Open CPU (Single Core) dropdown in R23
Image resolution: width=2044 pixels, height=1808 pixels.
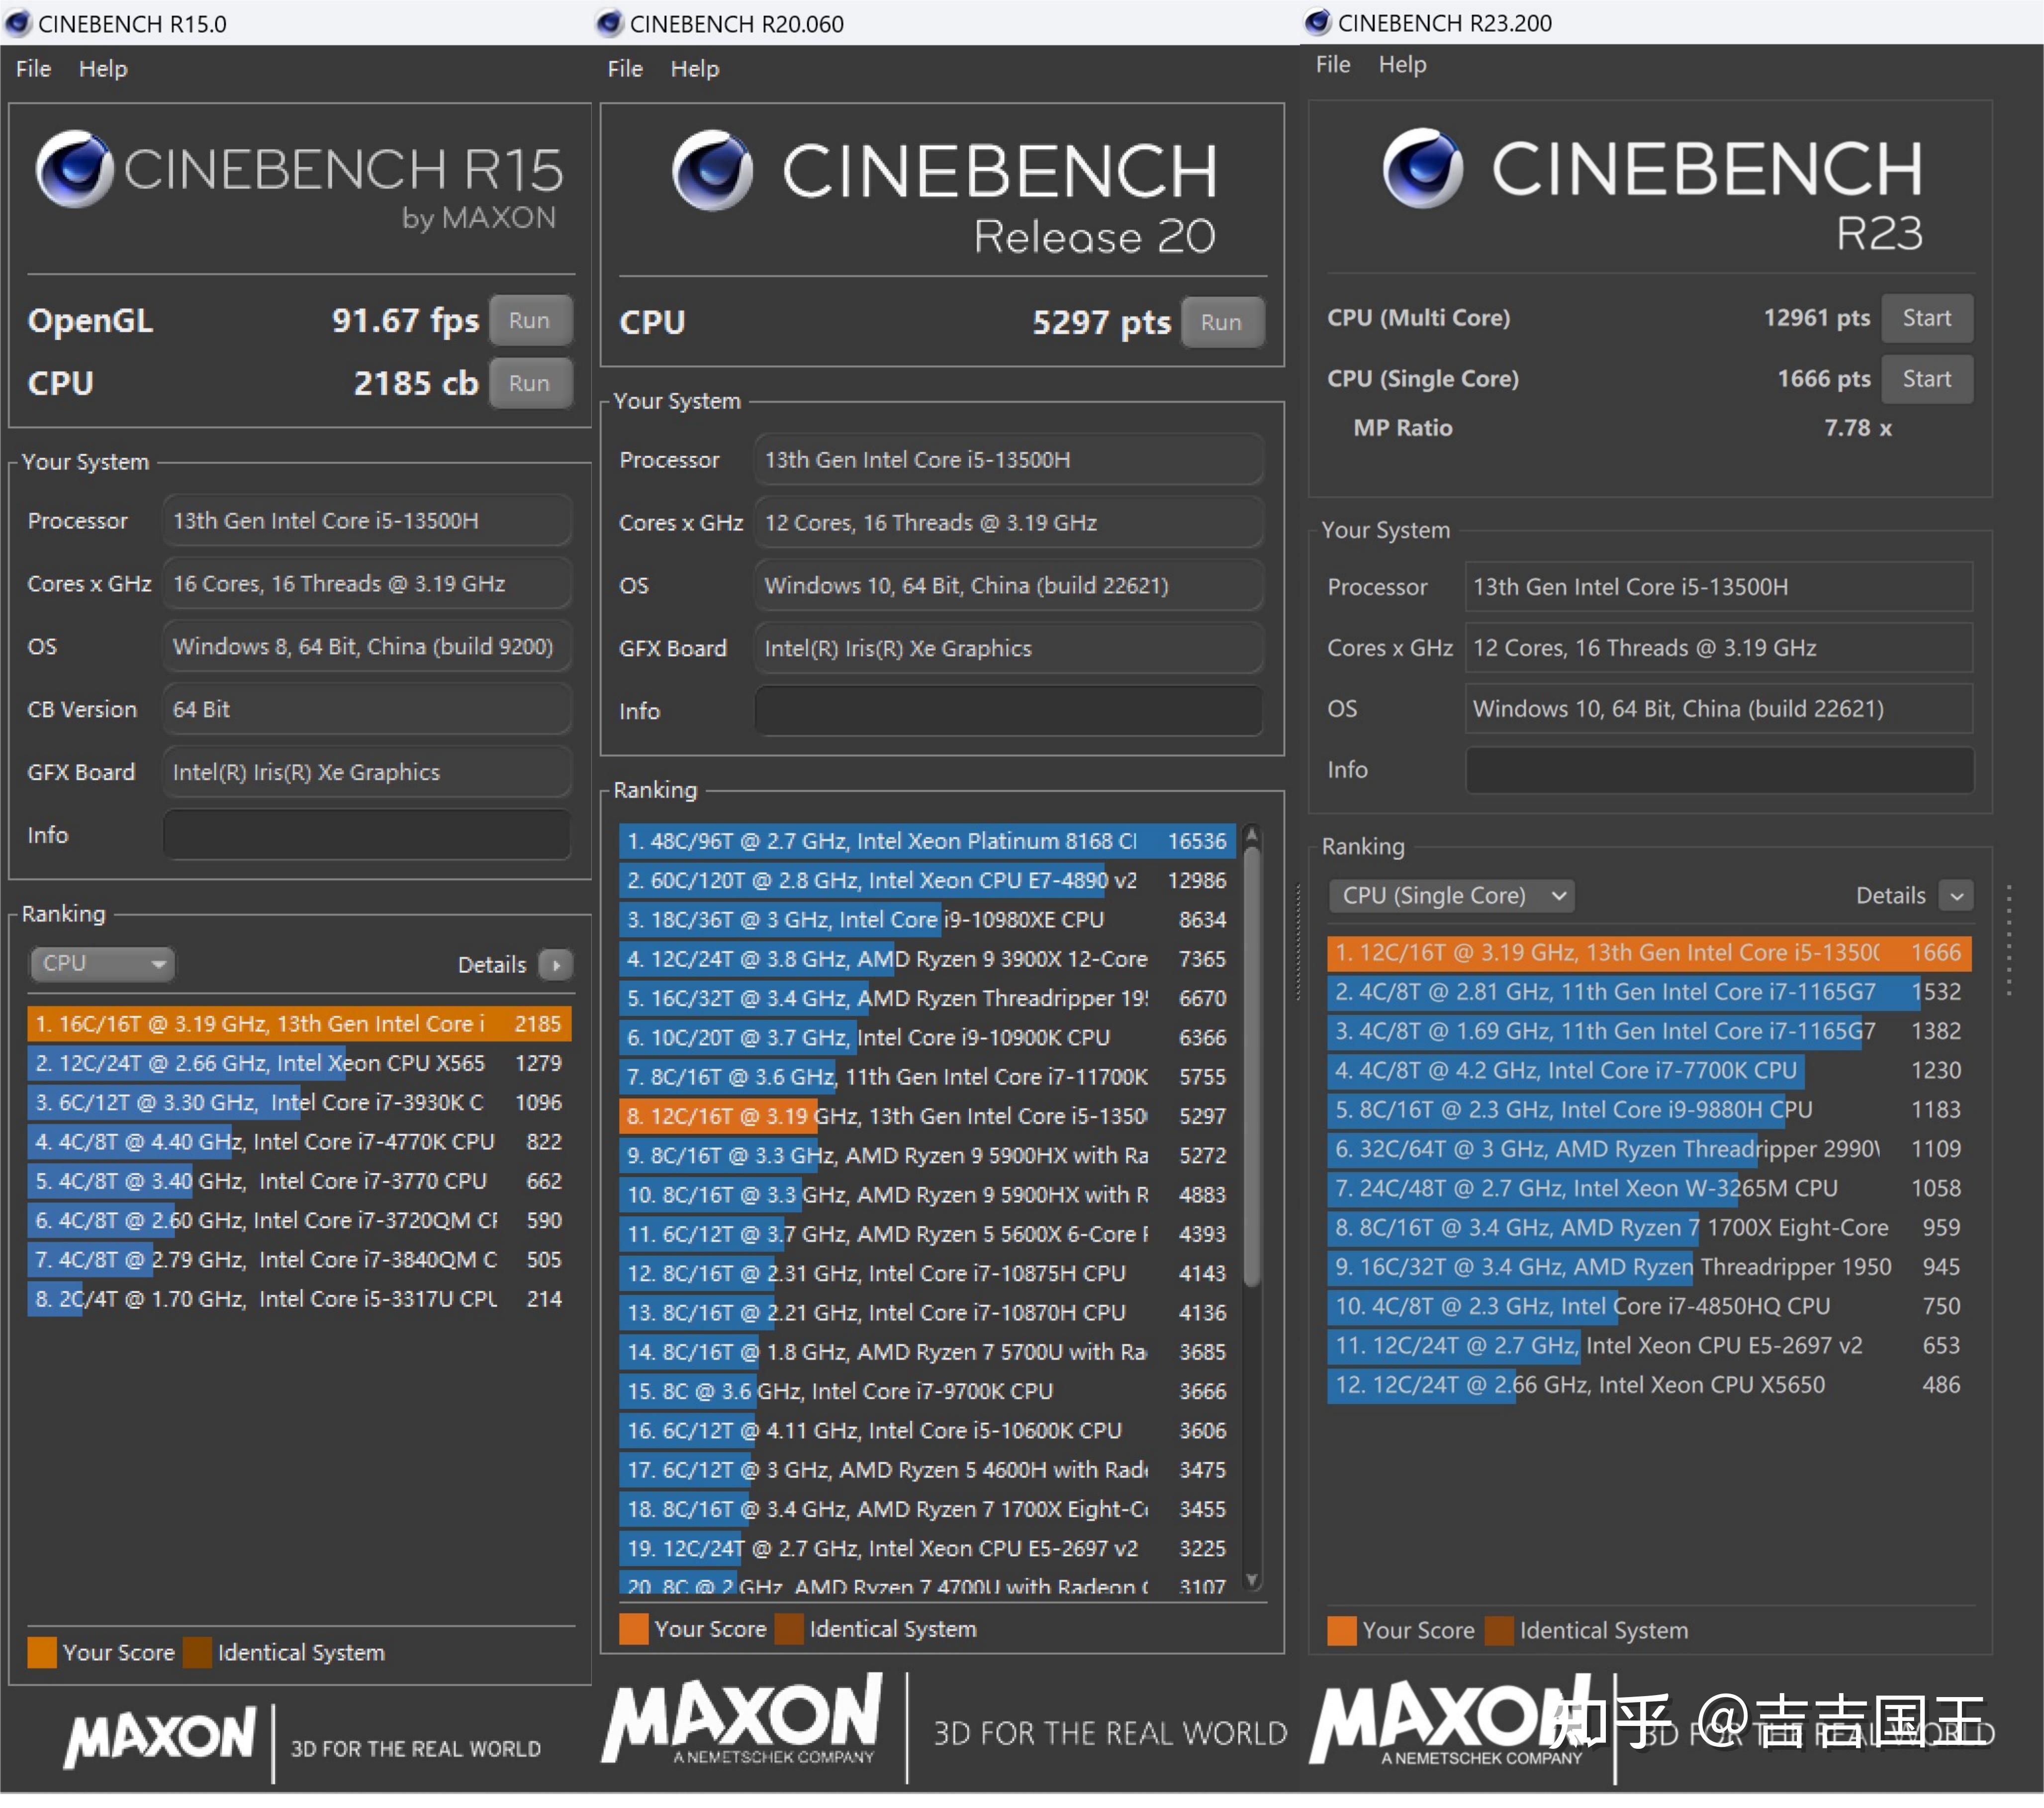point(1451,895)
